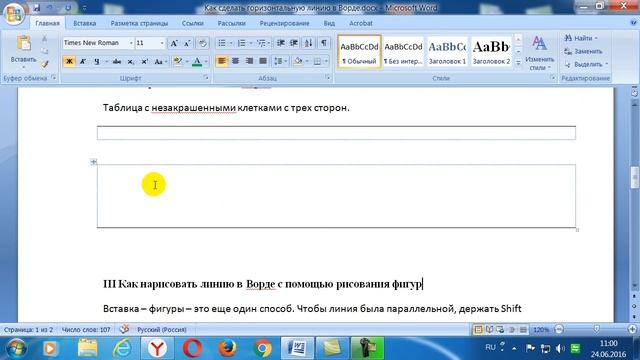
Task: Increase font size with the grow-font icon
Action: click(174, 43)
